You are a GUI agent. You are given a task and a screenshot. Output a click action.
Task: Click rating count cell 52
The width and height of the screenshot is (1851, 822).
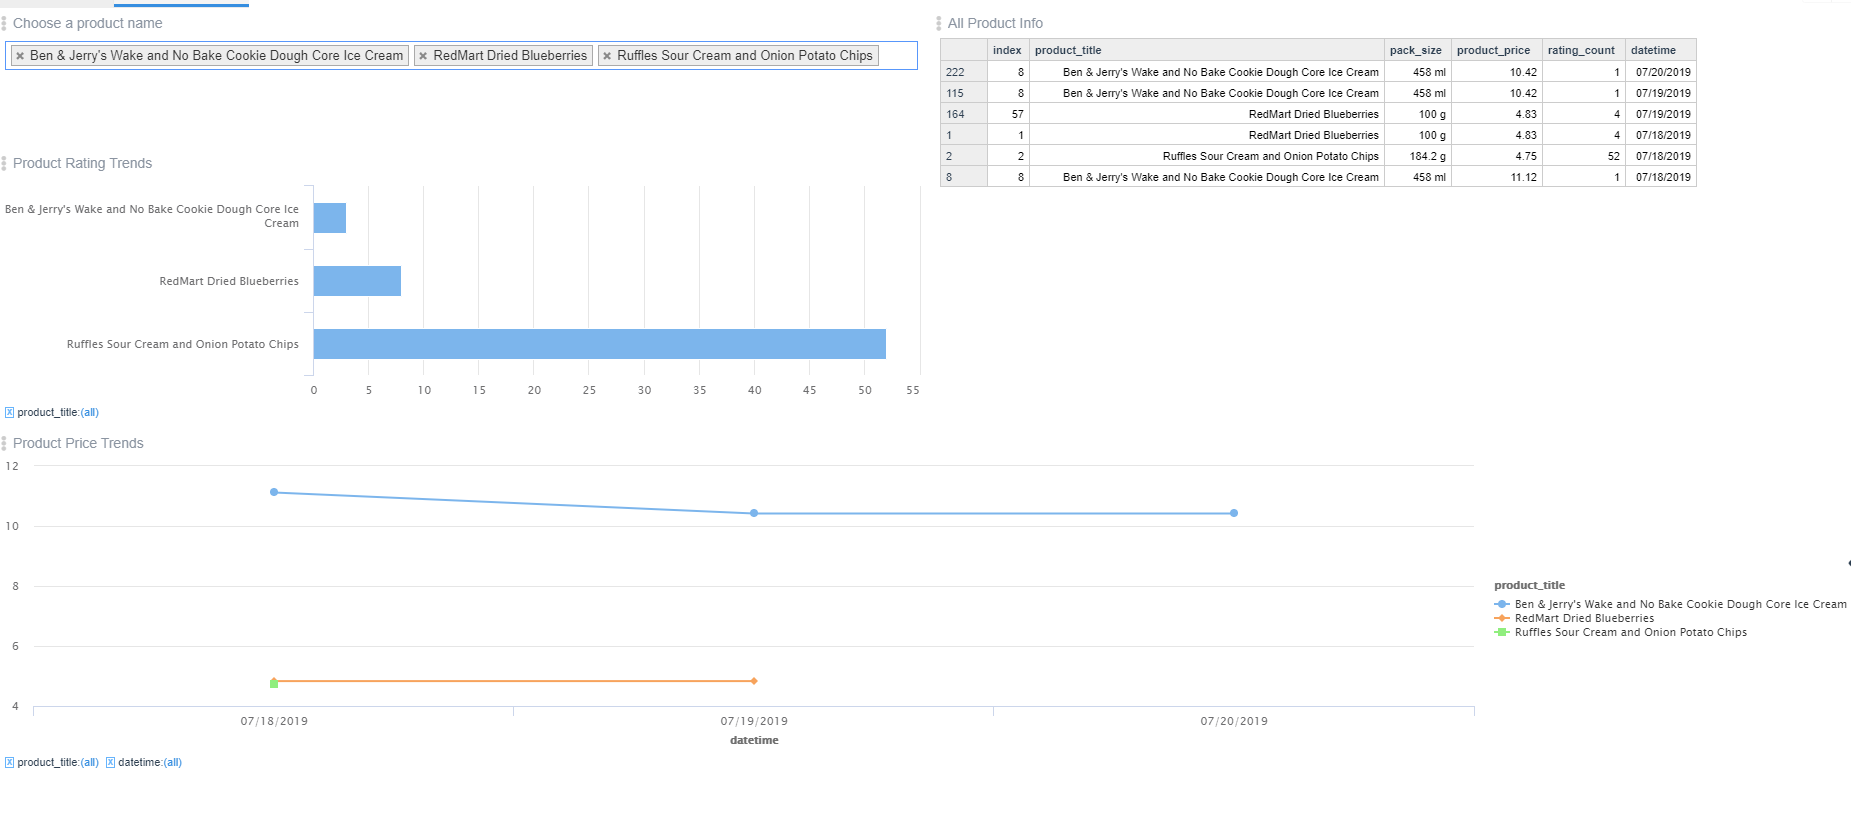tap(1583, 156)
